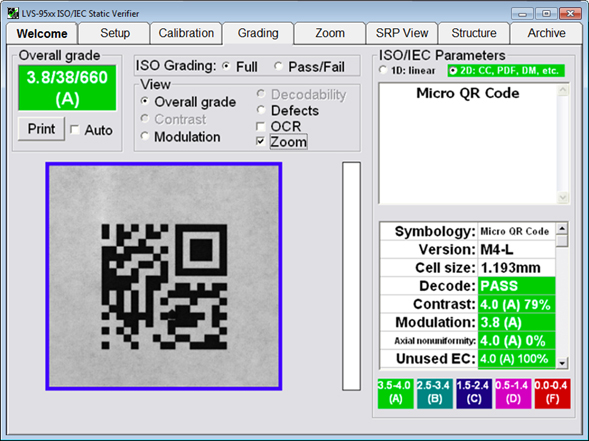This screenshot has height=441, width=589.
Task: Switch to the Welcome tab
Action: pos(42,34)
